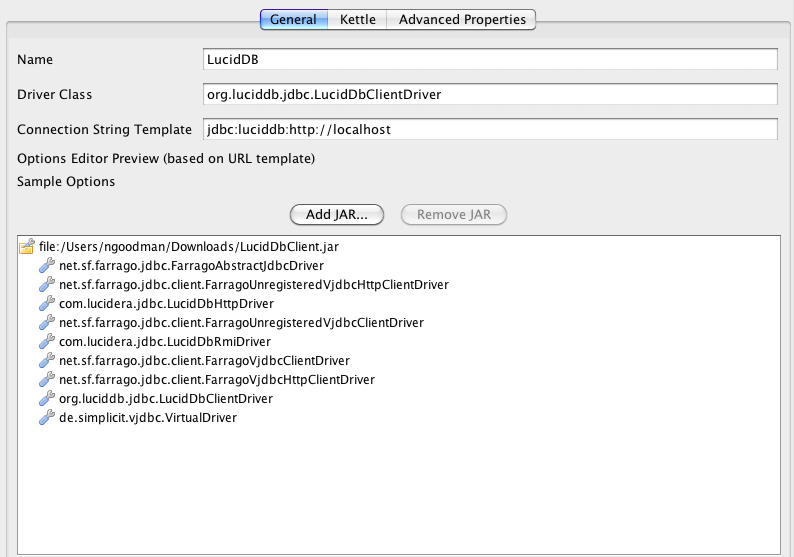The image size is (794, 557).
Task: Click the wrench icon for FarragoUnregisteredVjdbcClientDriver
Action: click(x=47, y=322)
